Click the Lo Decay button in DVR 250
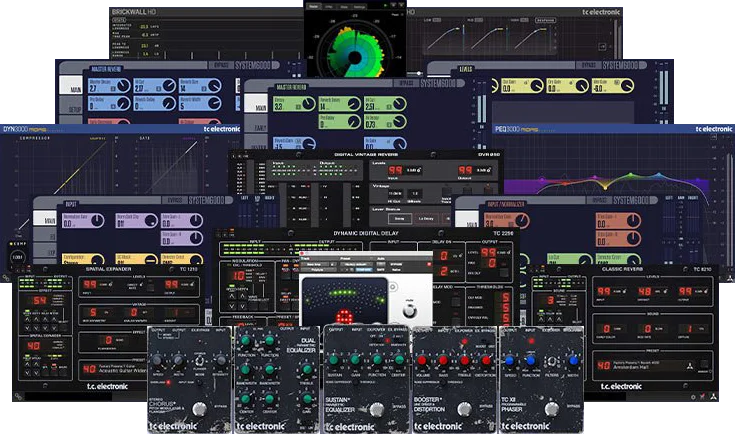 [x=426, y=218]
